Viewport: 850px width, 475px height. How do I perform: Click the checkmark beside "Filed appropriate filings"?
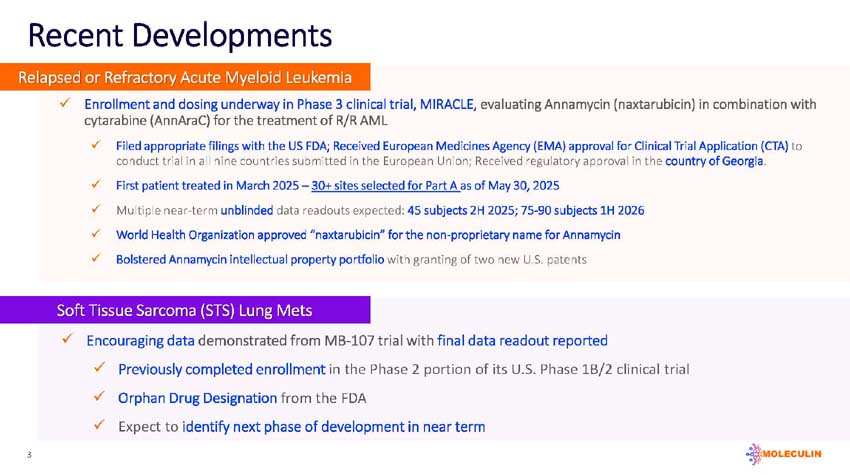click(x=96, y=145)
